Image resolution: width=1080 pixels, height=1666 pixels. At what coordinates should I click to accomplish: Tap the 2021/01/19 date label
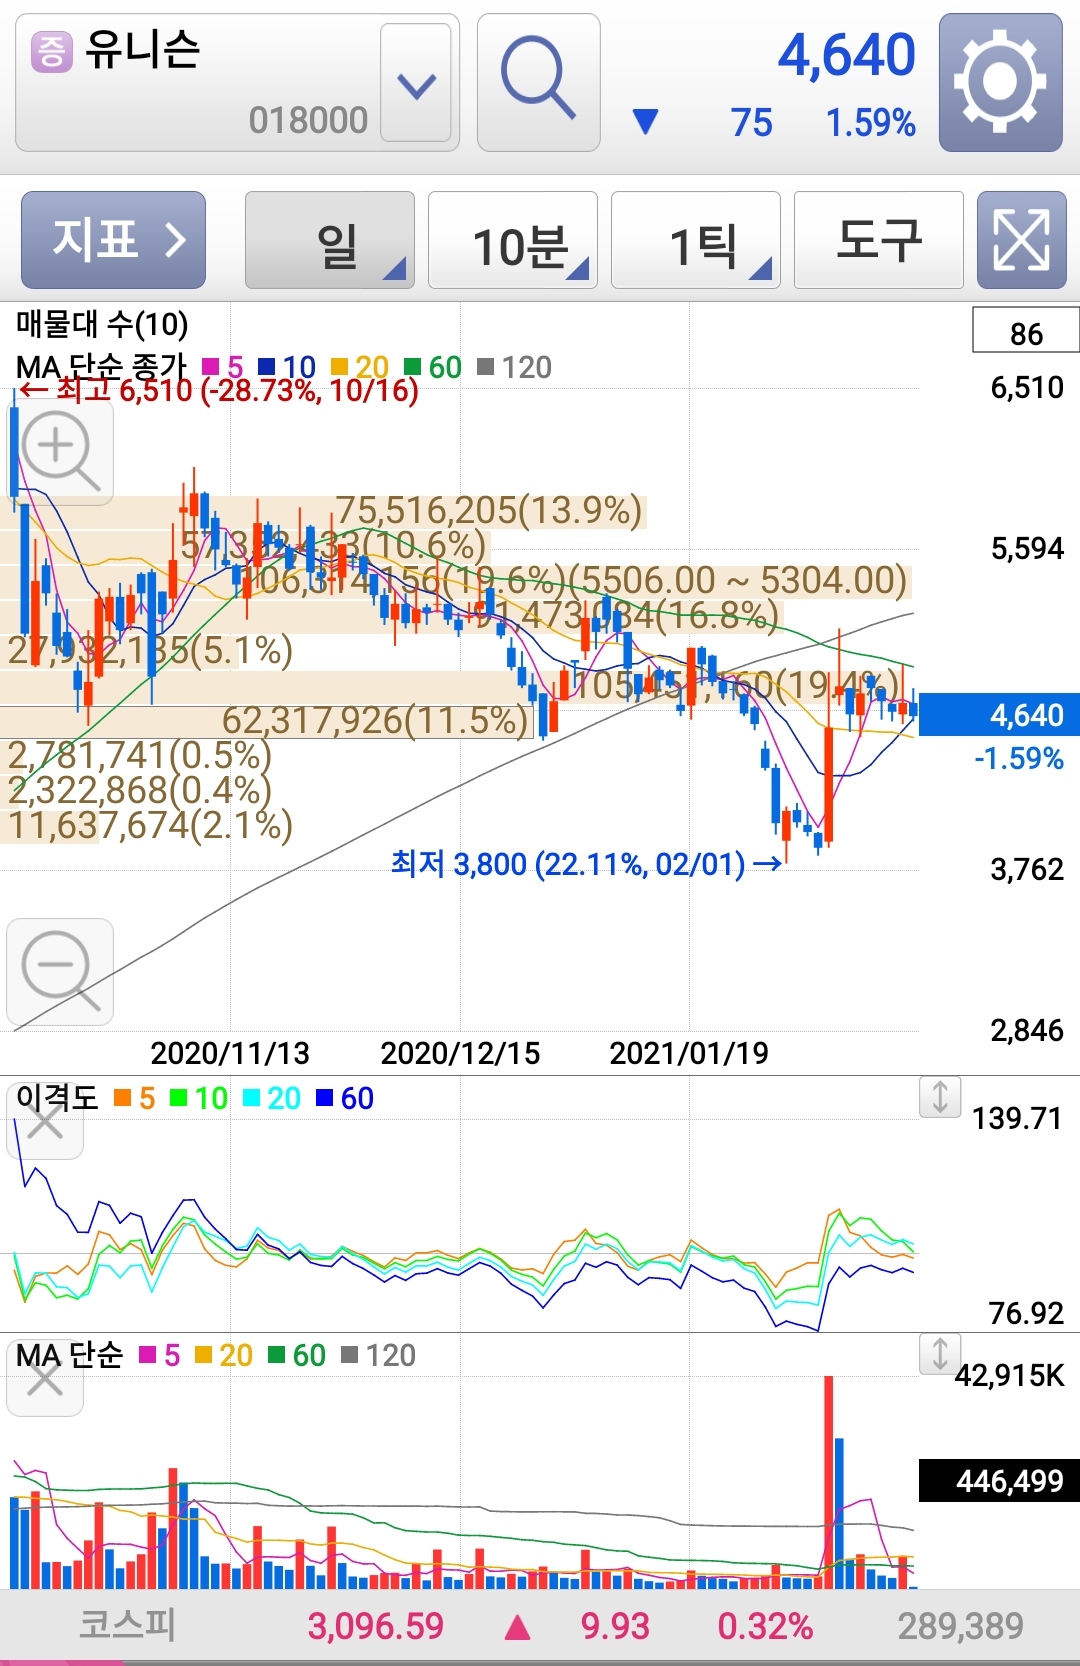(x=689, y=1053)
